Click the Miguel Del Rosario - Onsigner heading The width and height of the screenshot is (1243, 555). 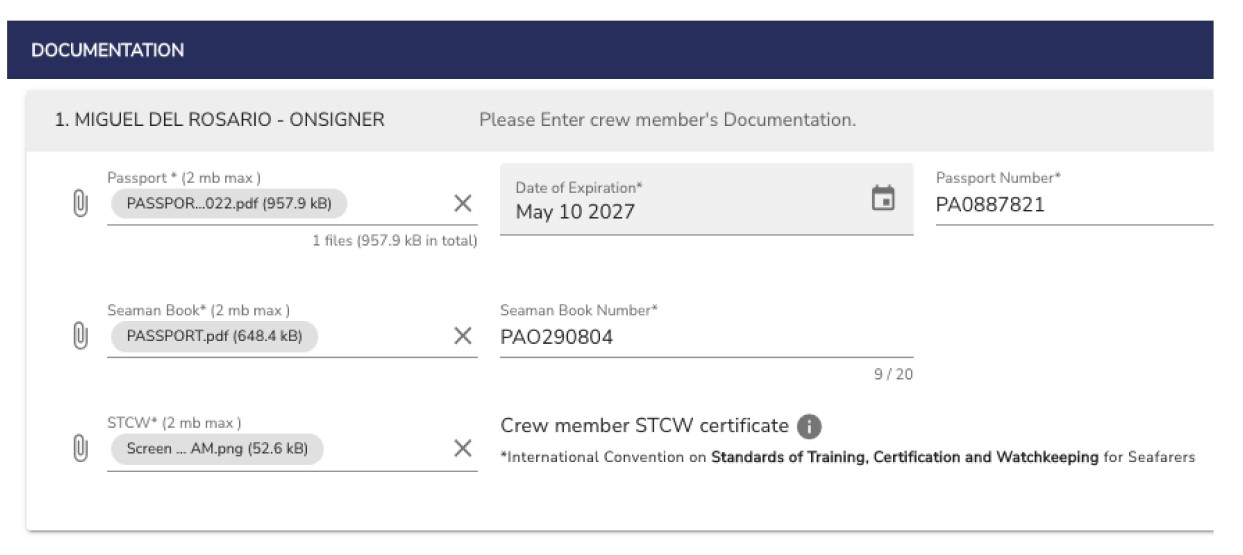[x=219, y=120]
